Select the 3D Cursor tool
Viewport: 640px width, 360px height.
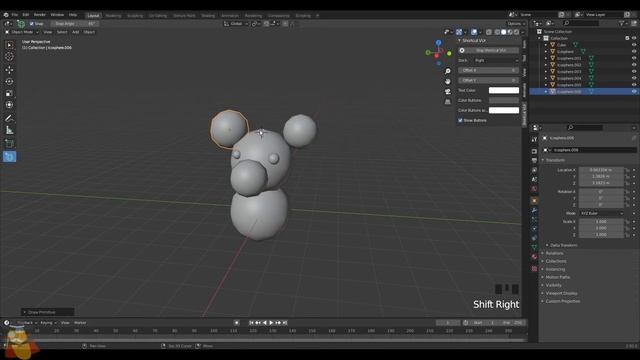pyautogui.click(x=9, y=57)
